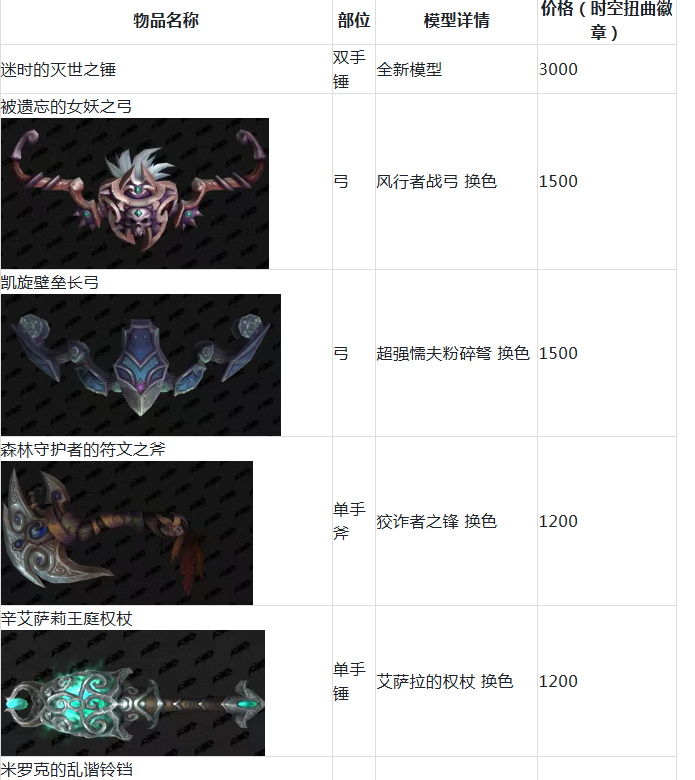Click the 部位 column header
Screen dimensions: 695x780
coord(354,20)
